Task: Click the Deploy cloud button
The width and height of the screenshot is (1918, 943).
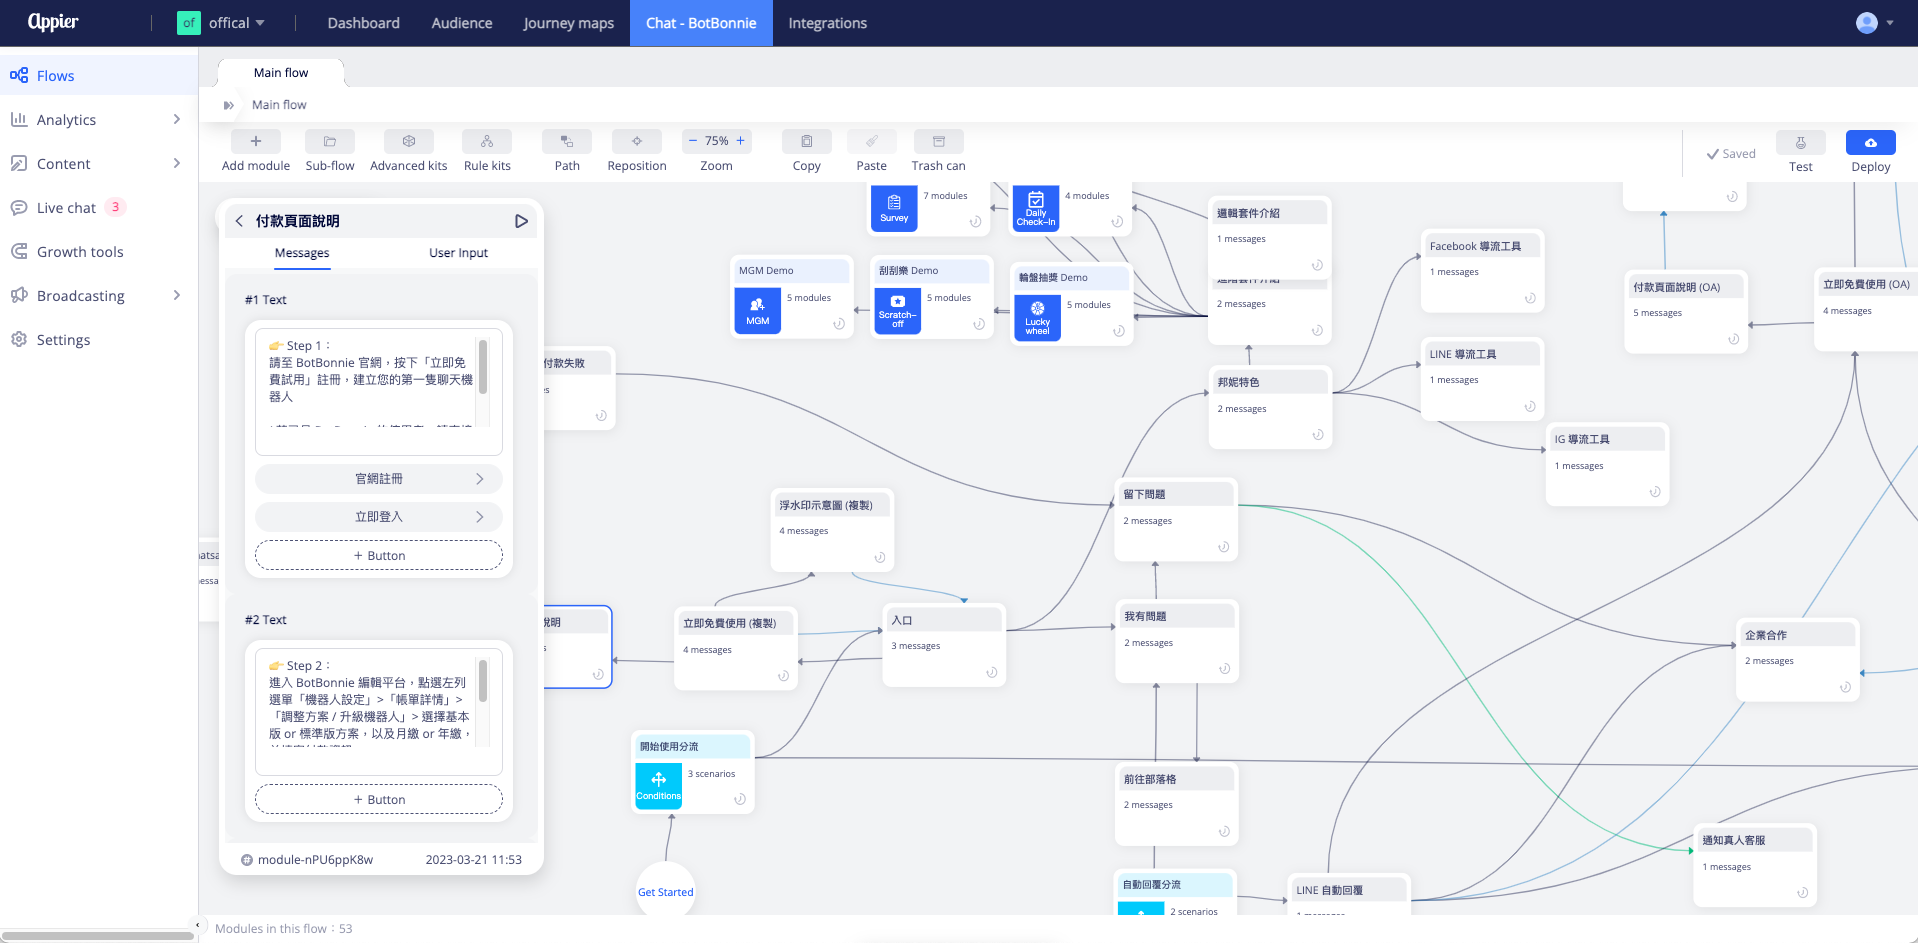Action: pos(1871,142)
